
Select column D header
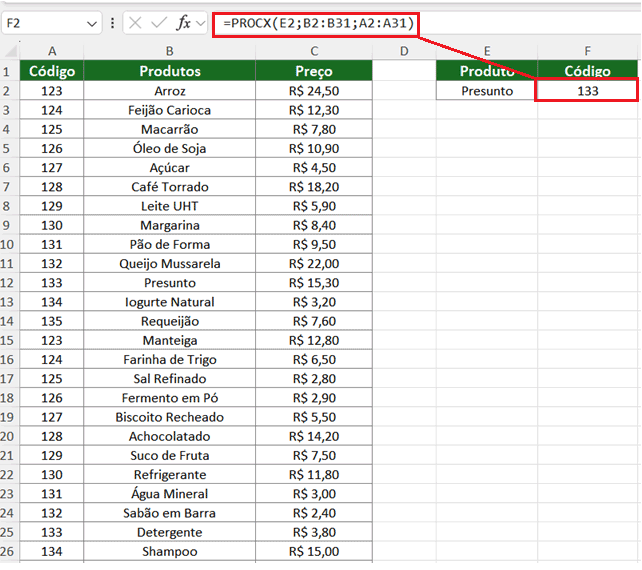pos(403,51)
